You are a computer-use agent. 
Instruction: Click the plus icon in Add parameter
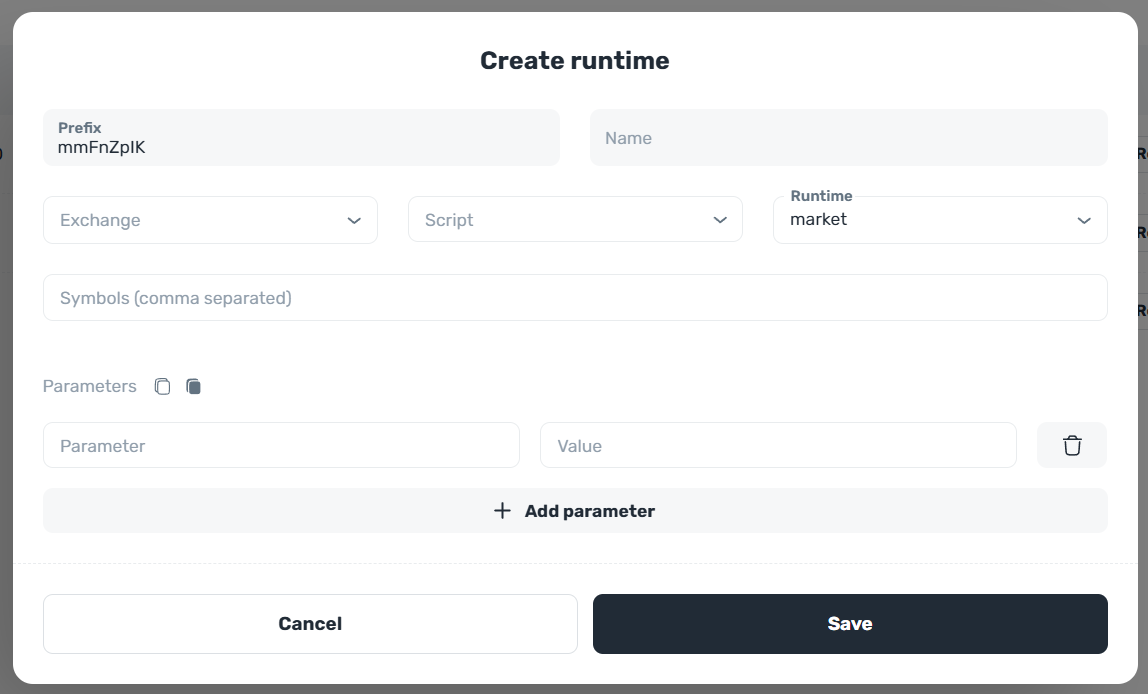point(502,511)
